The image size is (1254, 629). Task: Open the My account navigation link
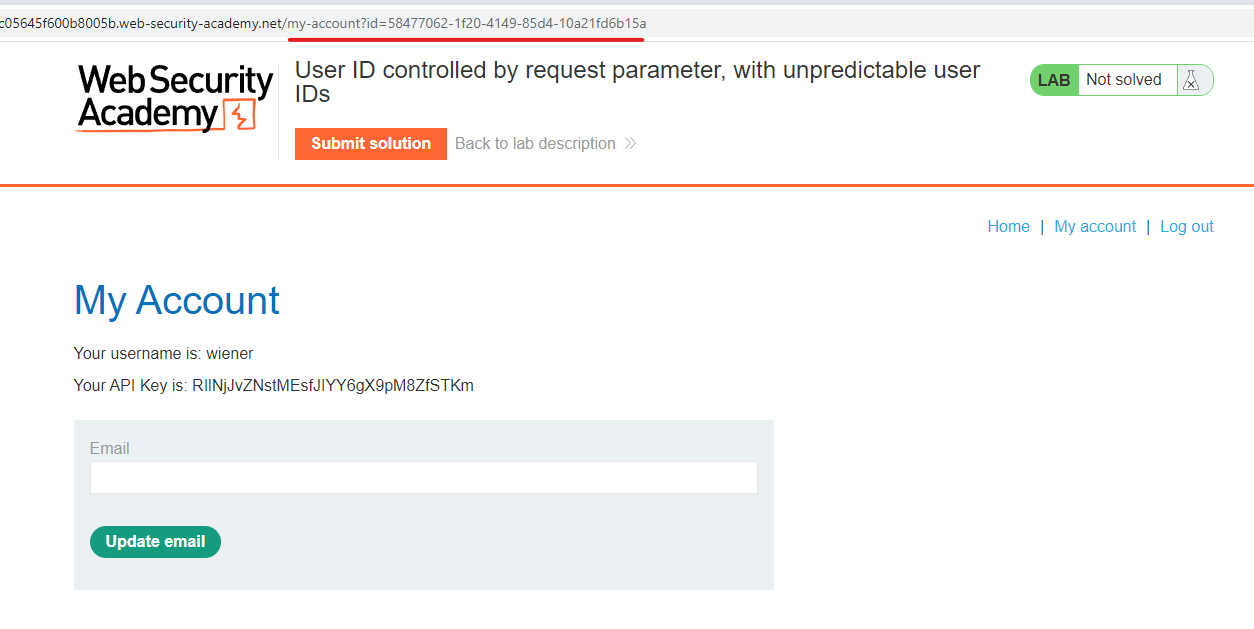[x=1095, y=227]
